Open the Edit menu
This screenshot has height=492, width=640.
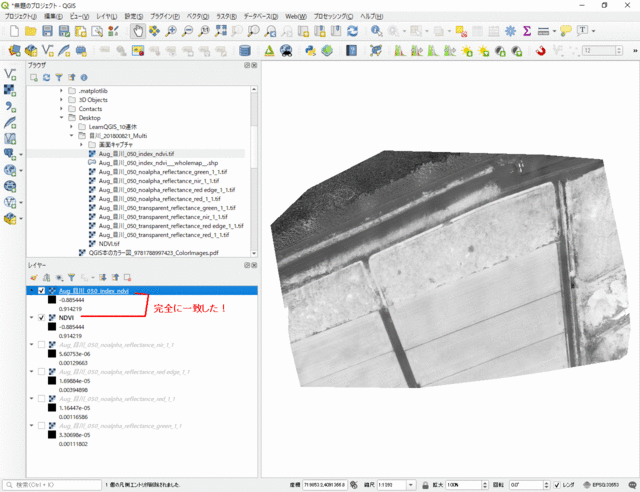pos(53,16)
